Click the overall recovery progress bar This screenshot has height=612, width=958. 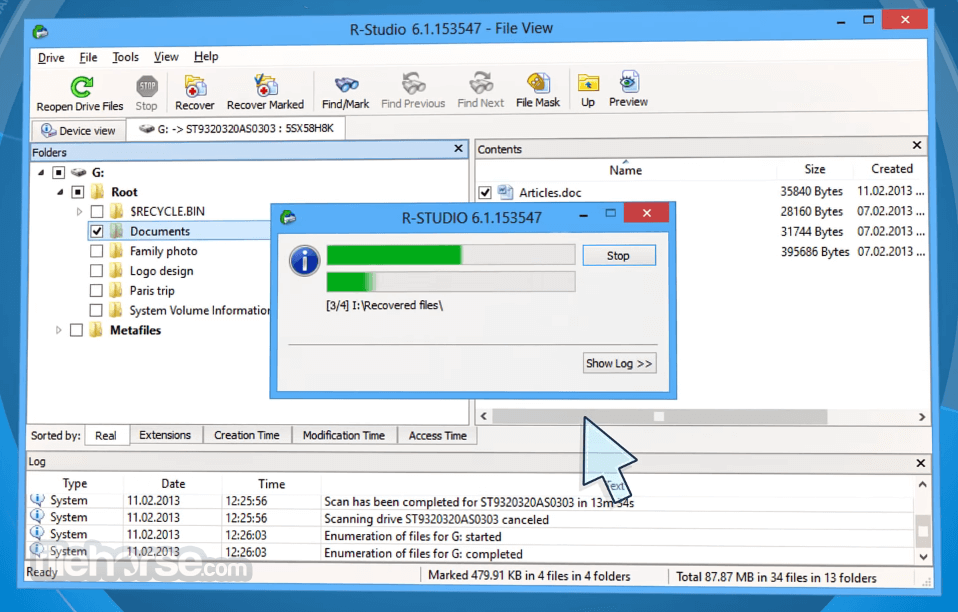click(x=451, y=255)
